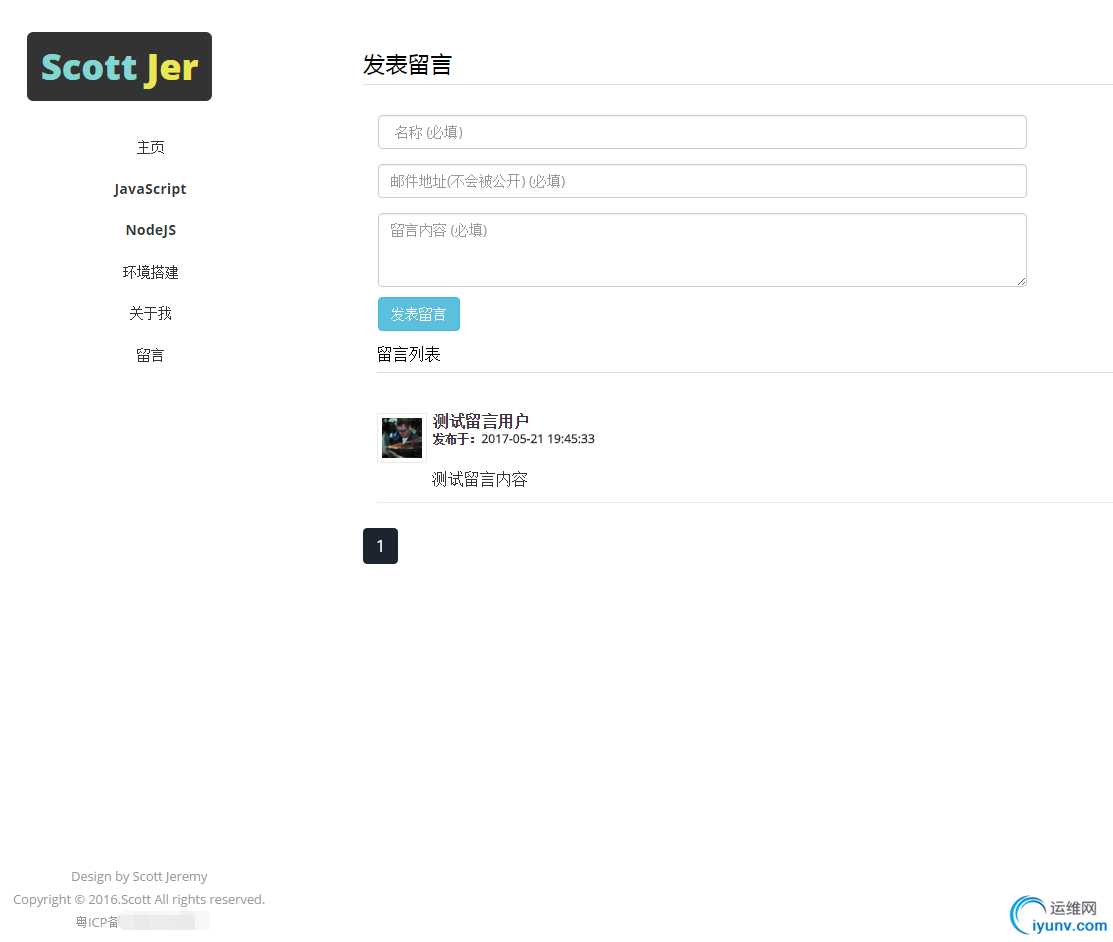
Task: Open the 关于我 page
Action: click(150, 313)
